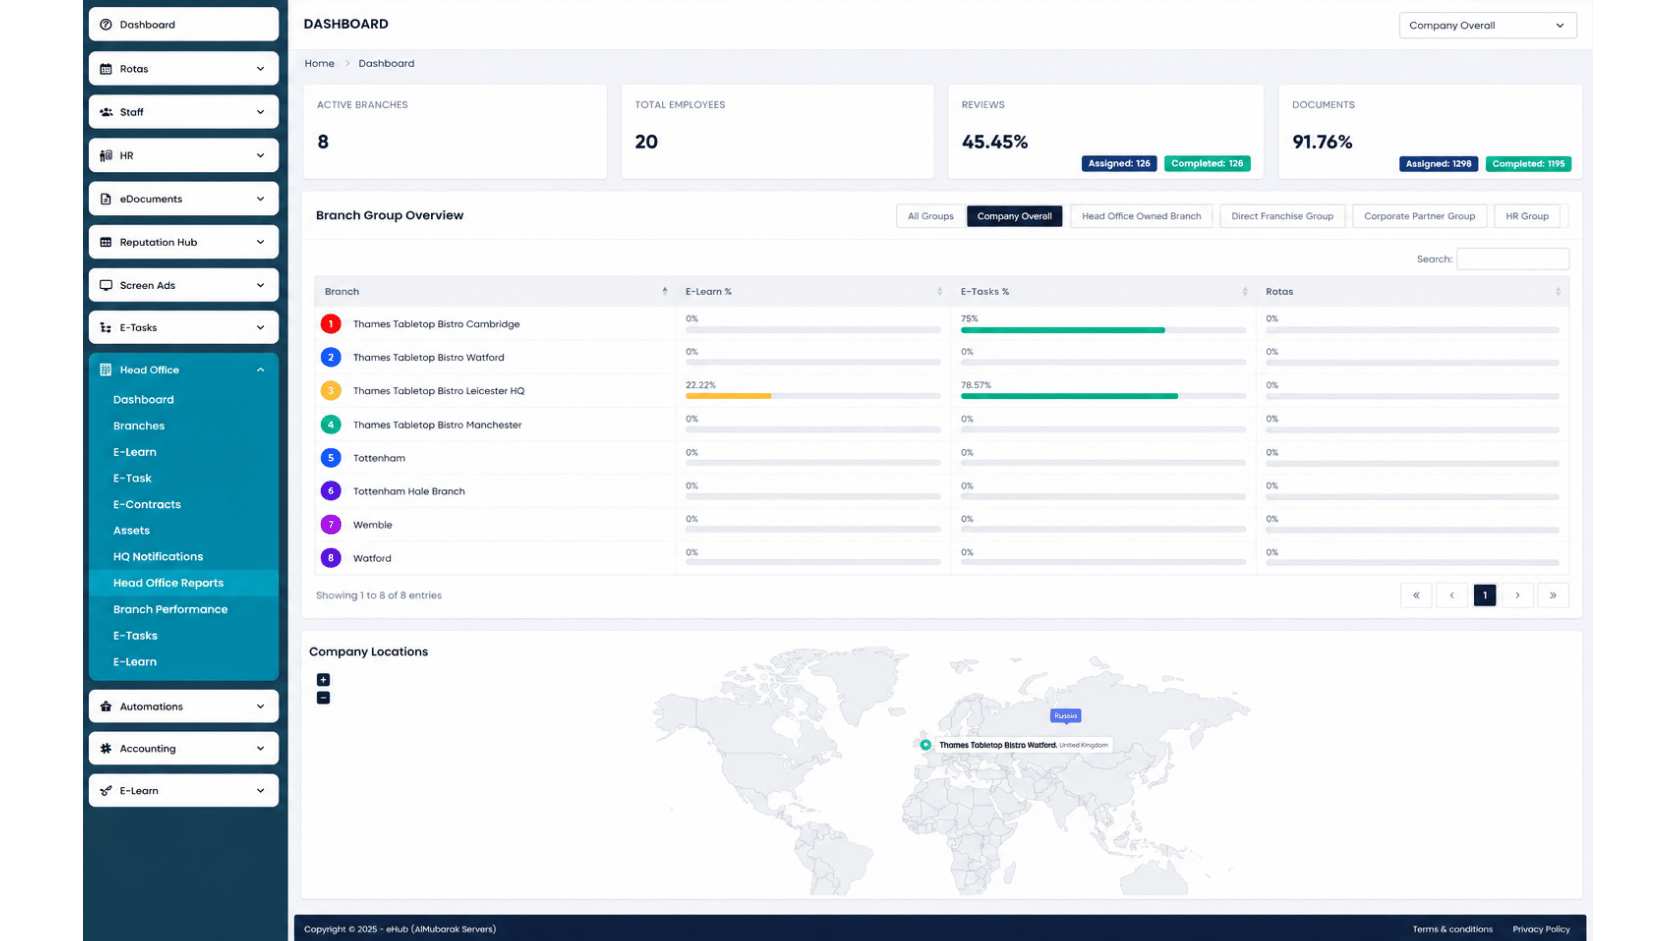Click the E-Learn sidebar icon at bottom
The height and width of the screenshot is (941, 1672).
pos(106,791)
